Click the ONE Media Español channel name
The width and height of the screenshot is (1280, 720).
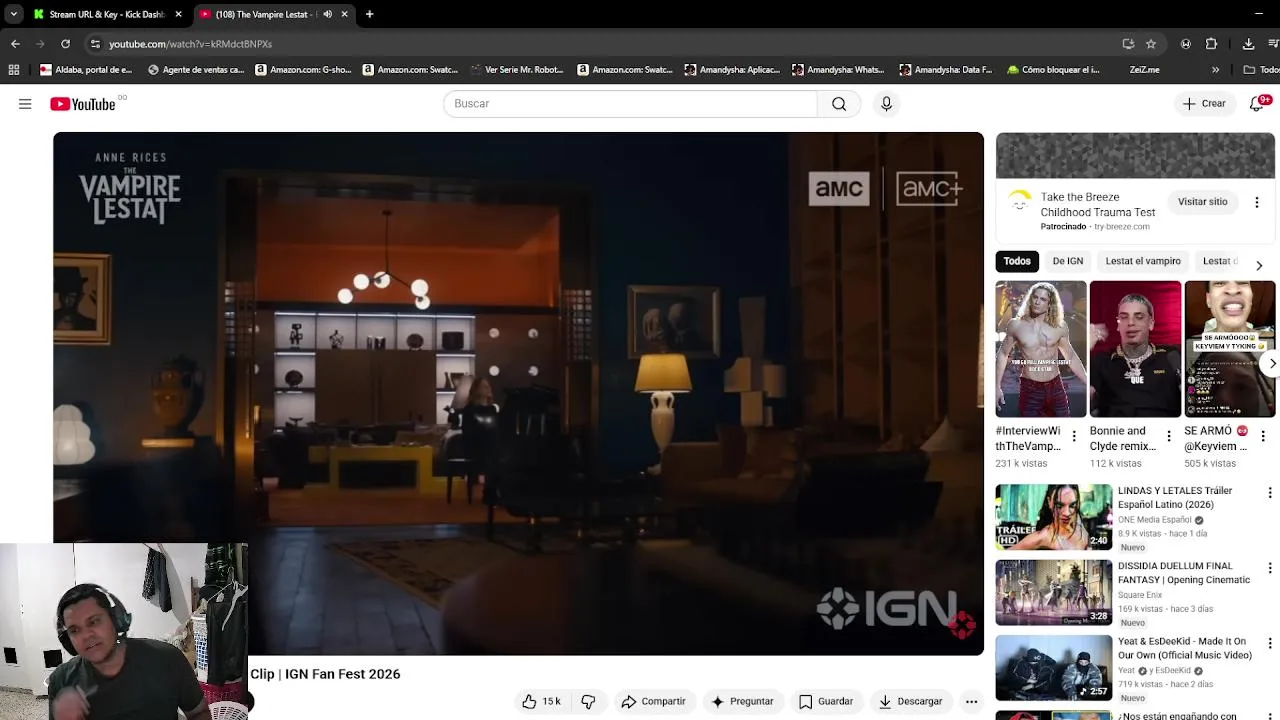tap(1154, 520)
